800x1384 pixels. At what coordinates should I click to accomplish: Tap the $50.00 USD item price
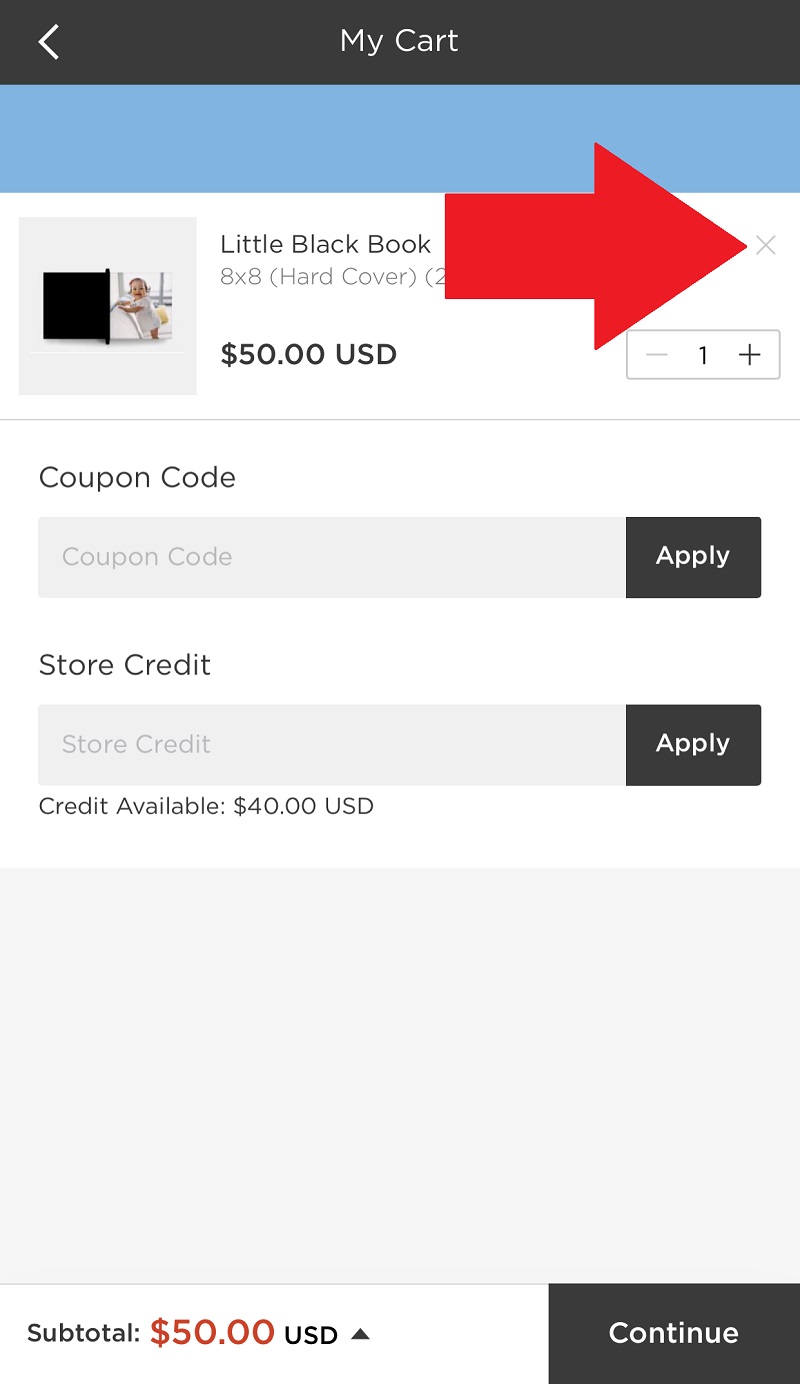point(308,355)
